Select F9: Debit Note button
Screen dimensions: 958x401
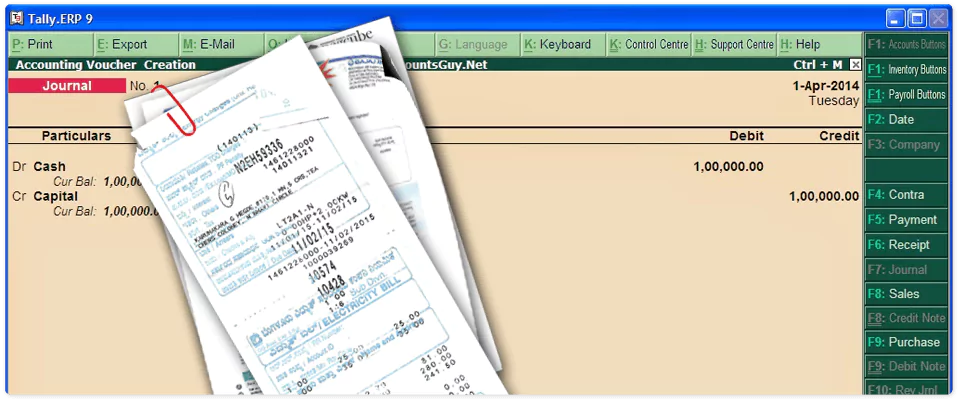click(x=906, y=367)
